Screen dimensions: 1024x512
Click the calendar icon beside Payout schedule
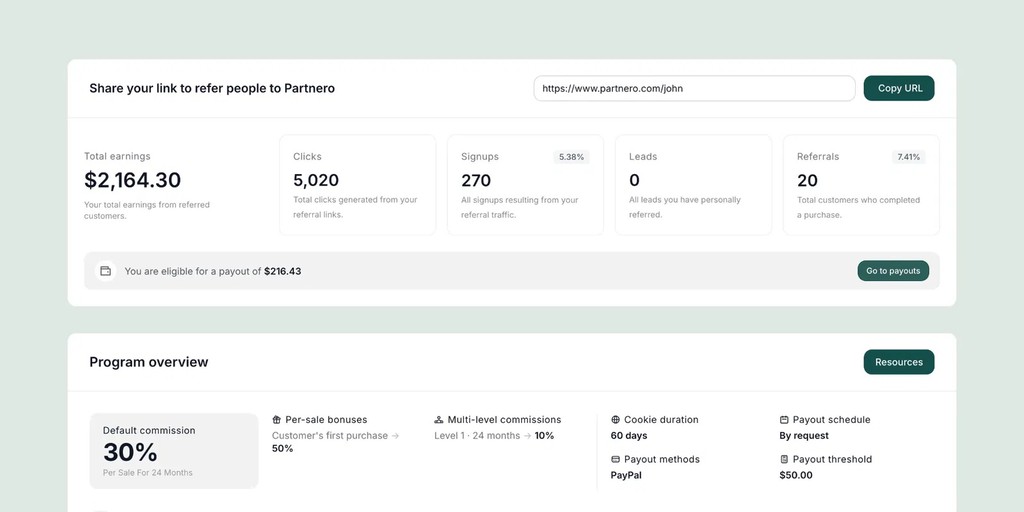784,420
